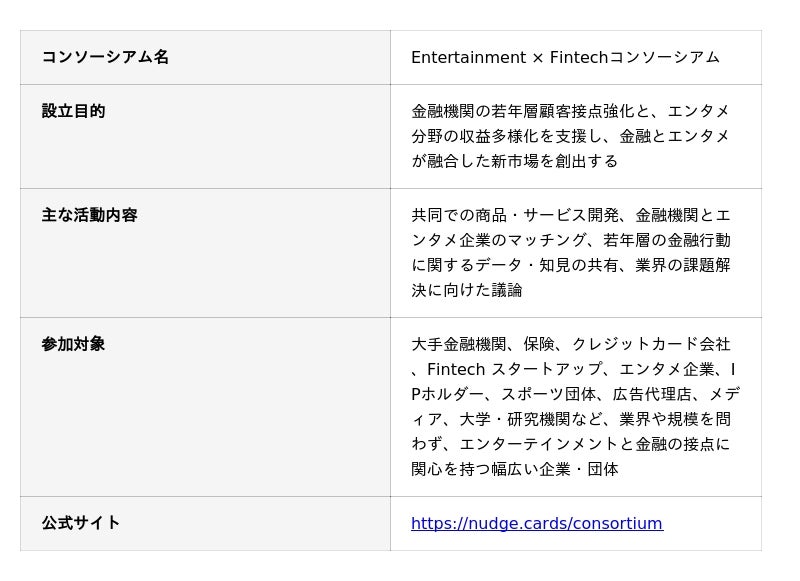800x581 pixels.
Task: Click the line starting 分野の収益多様化を支援し
Action: pyautogui.click(x=570, y=136)
